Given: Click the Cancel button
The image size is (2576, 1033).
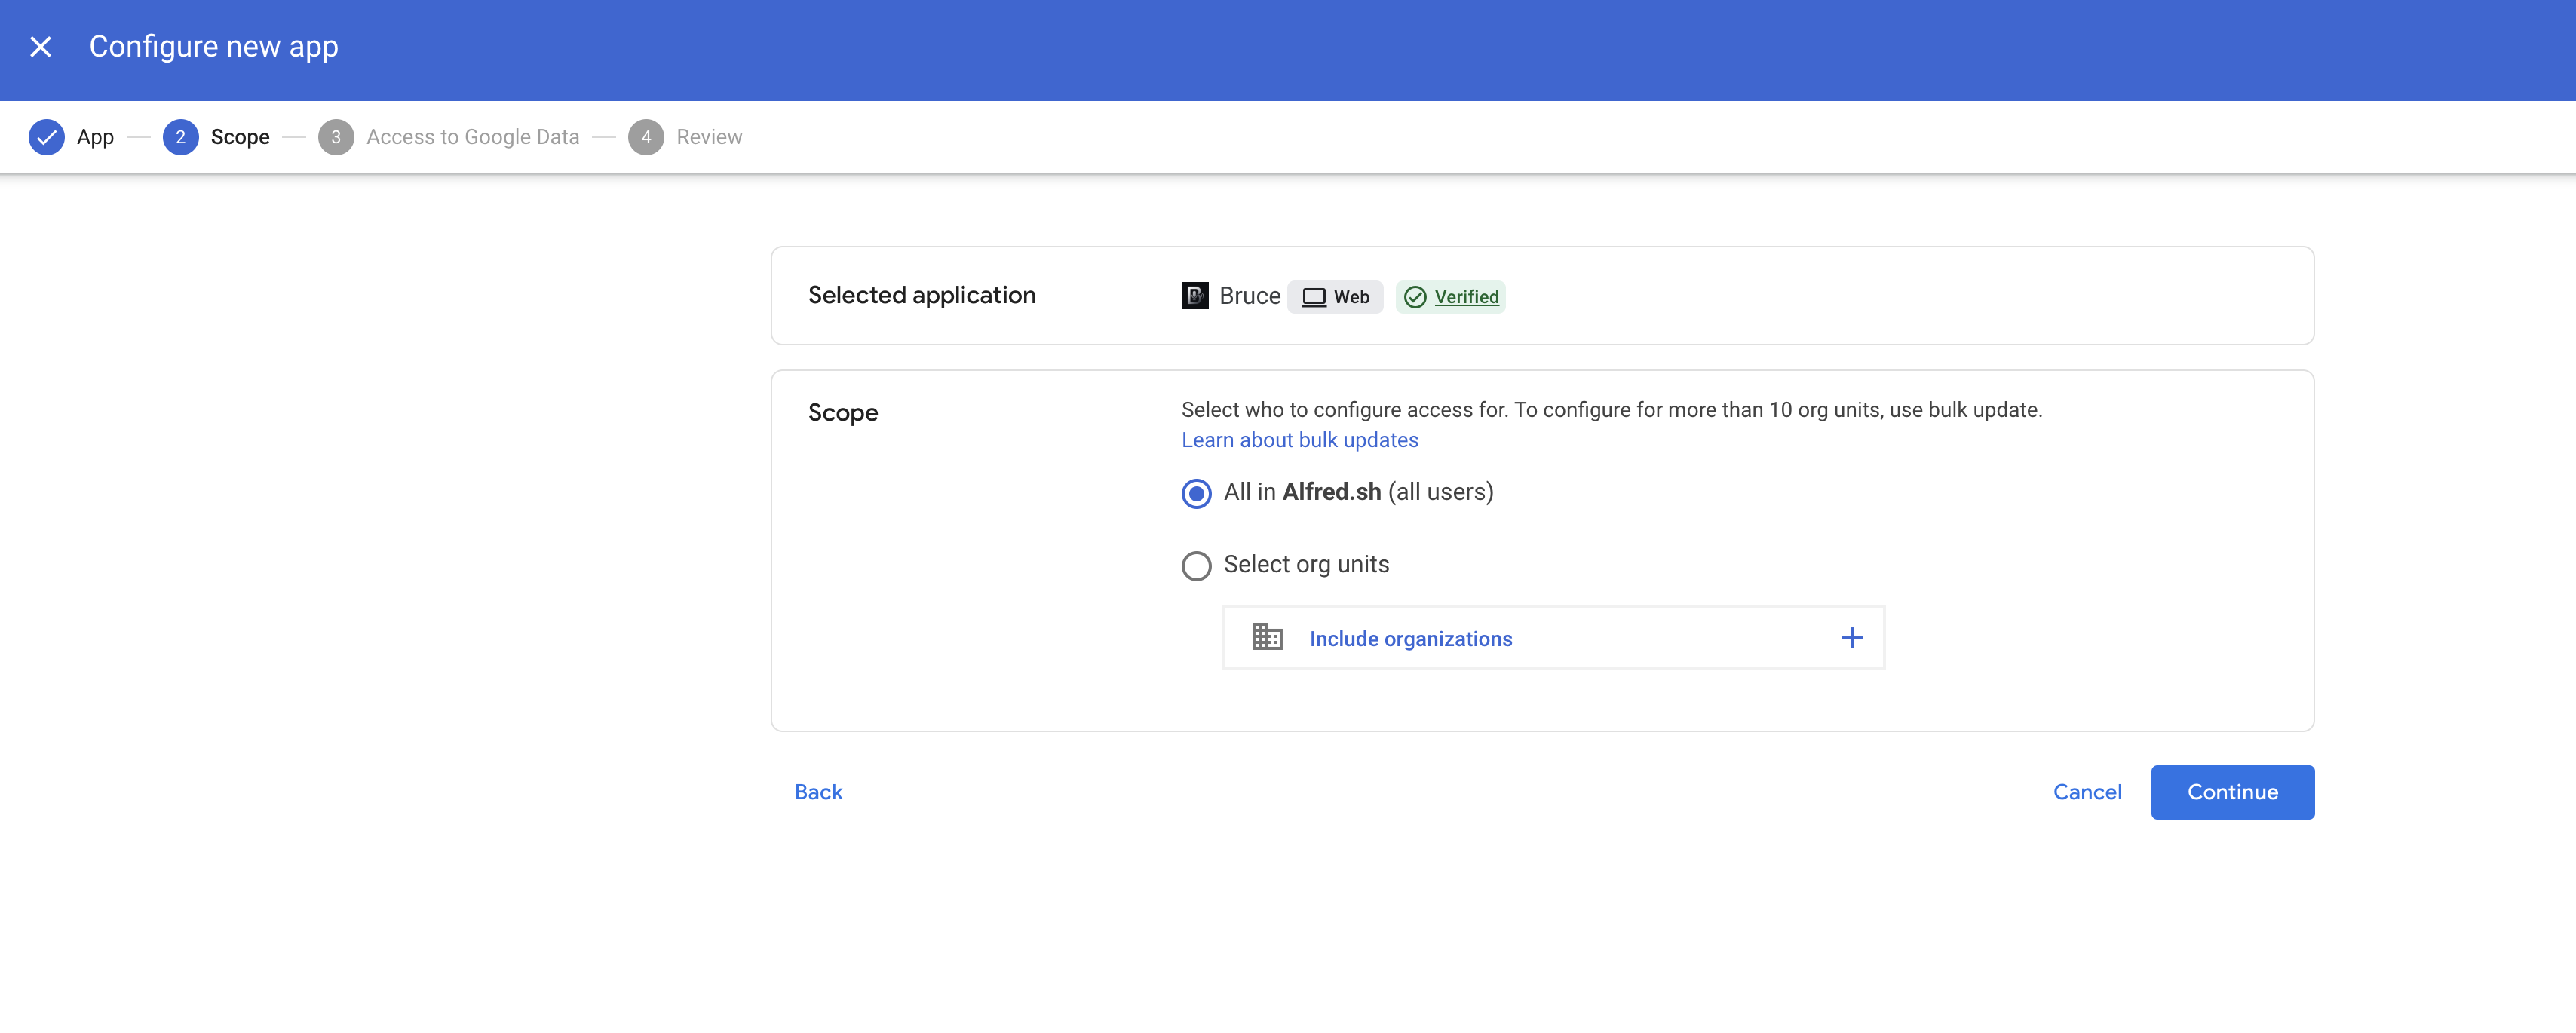Looking at the screenshot, I should [2087, 792].
